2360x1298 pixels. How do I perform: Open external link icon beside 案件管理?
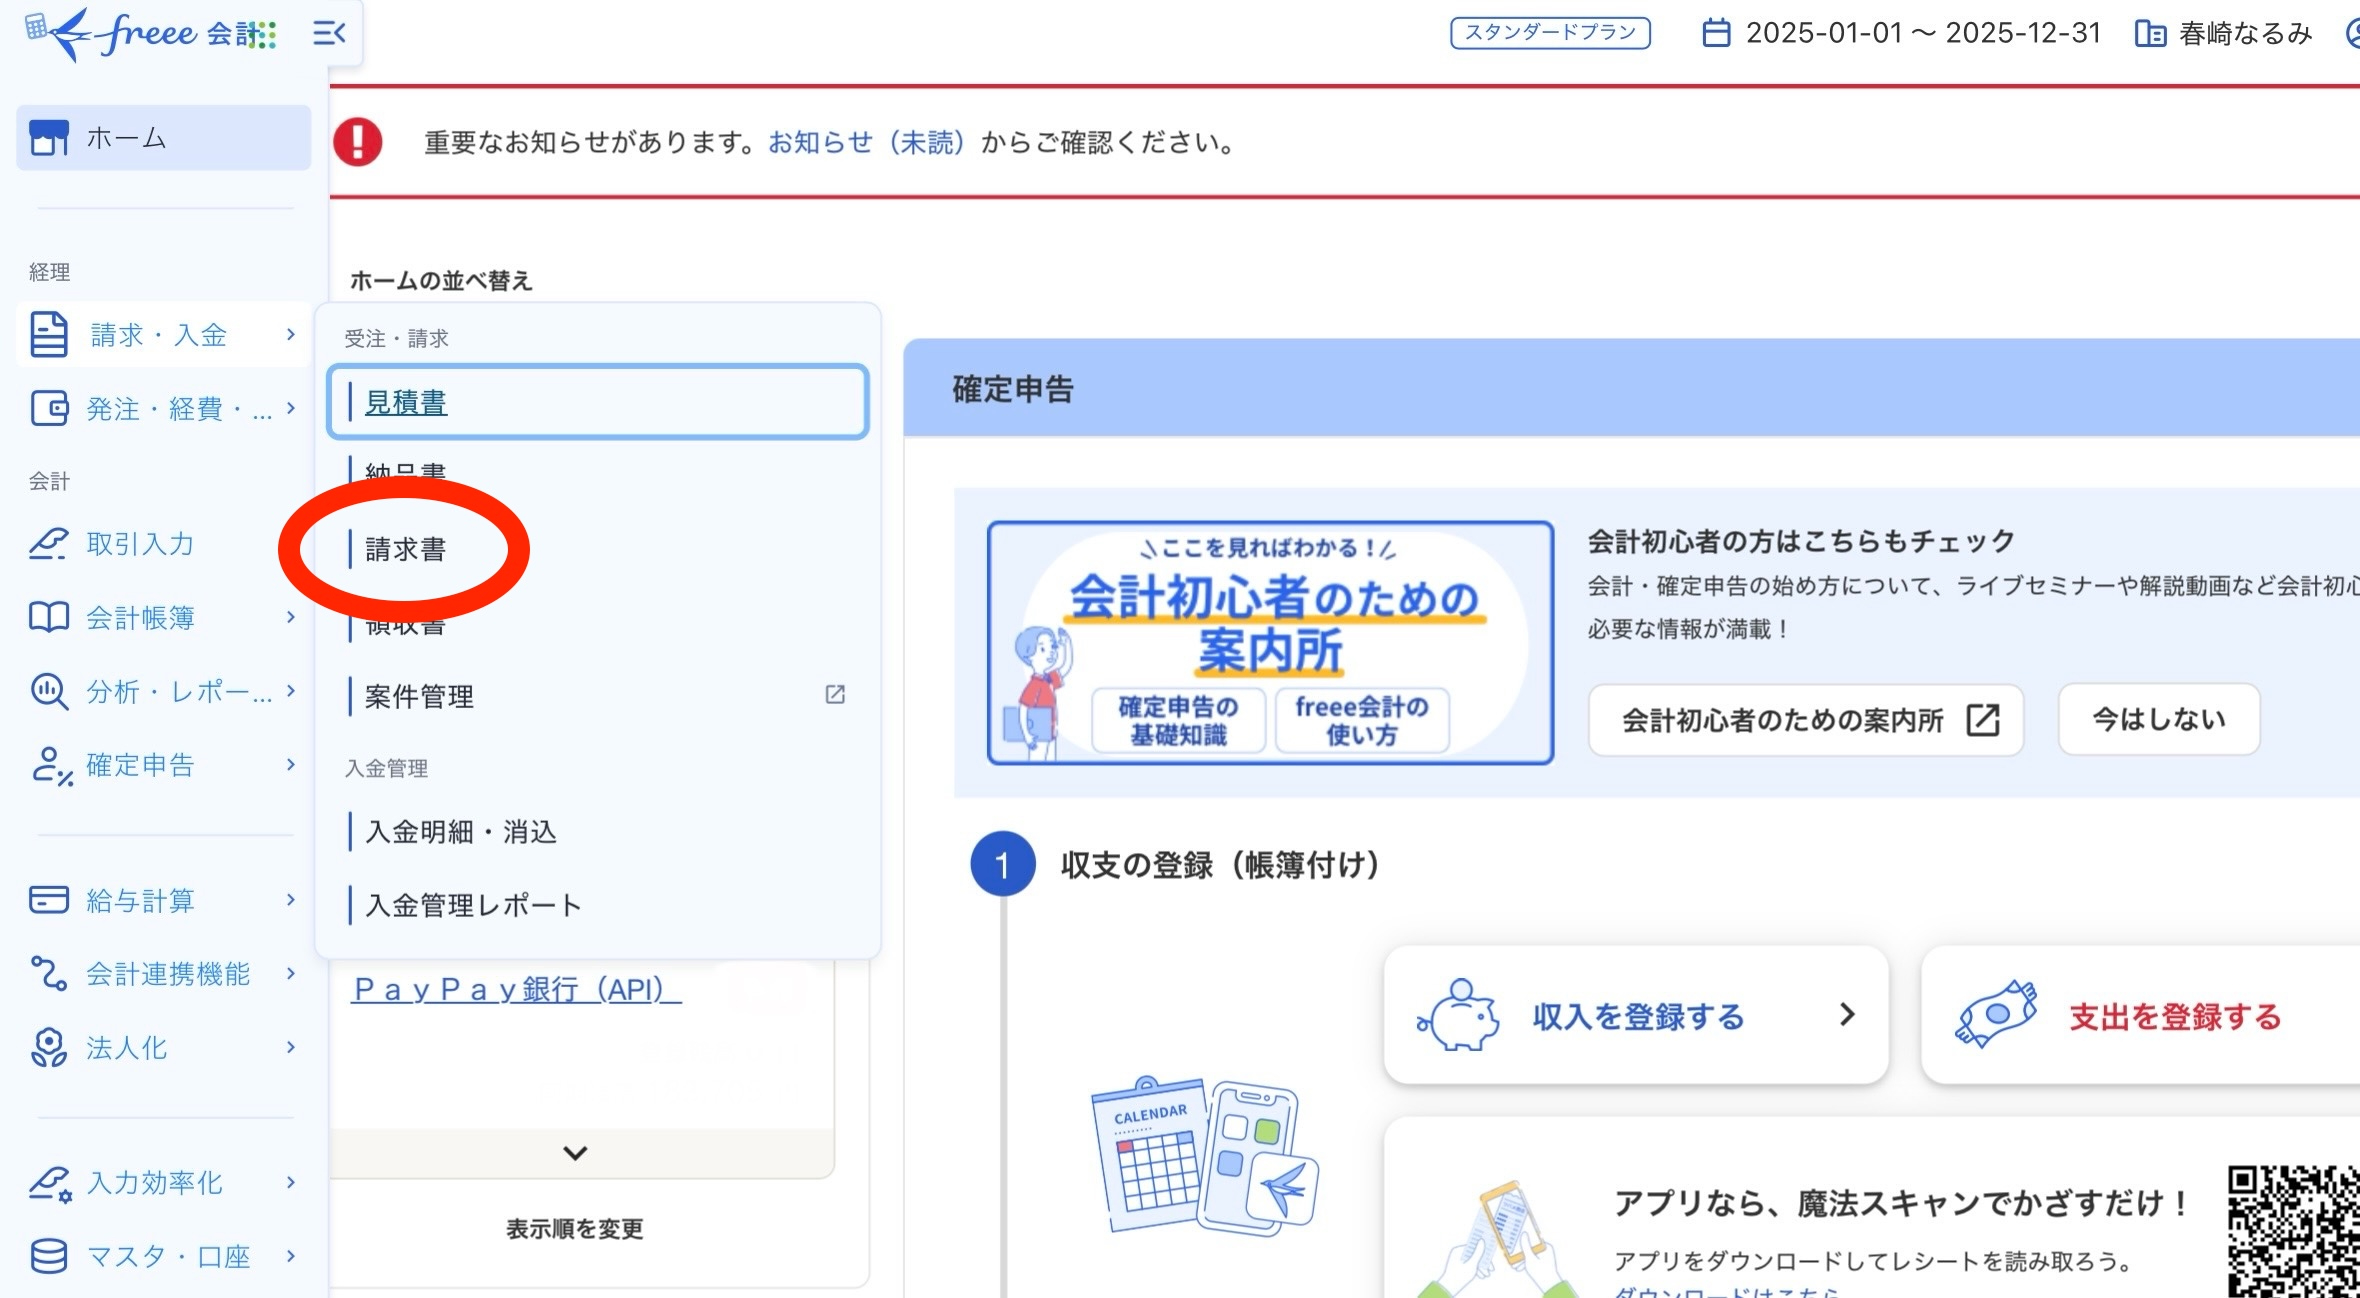(x=835, y=695)
